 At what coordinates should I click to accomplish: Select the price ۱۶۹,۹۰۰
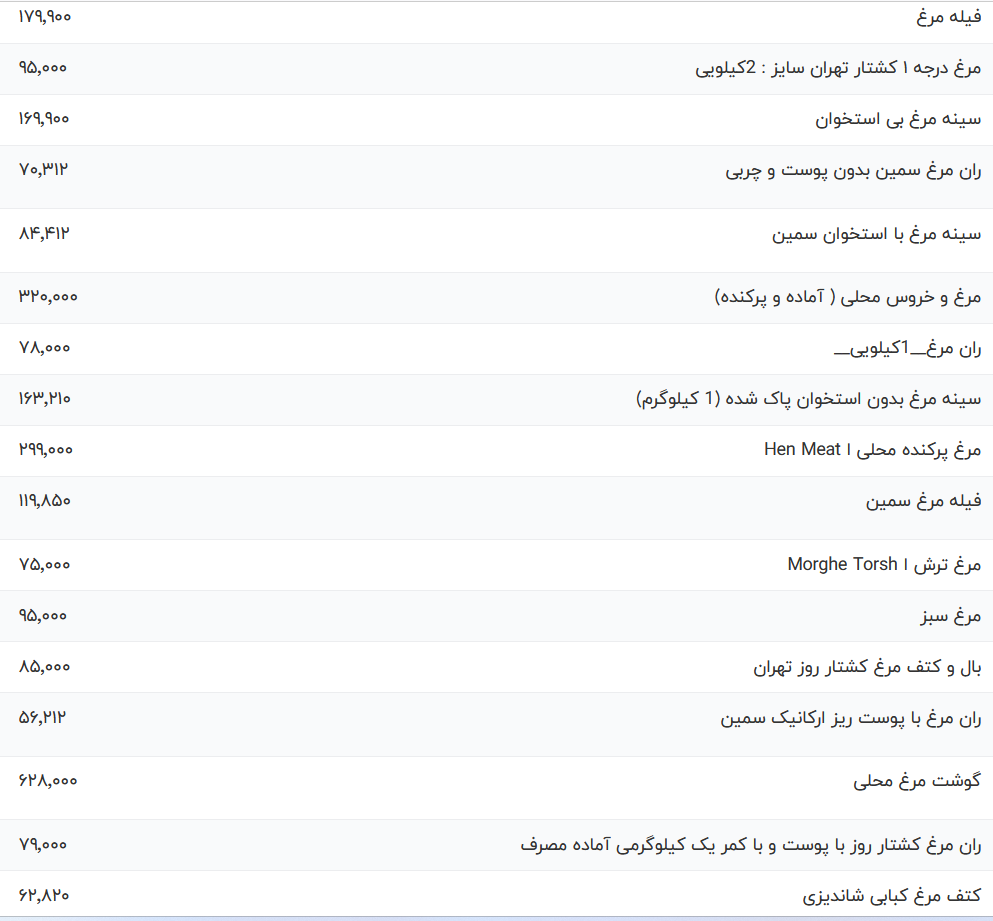pyautogui.click(x=45, y=119)
